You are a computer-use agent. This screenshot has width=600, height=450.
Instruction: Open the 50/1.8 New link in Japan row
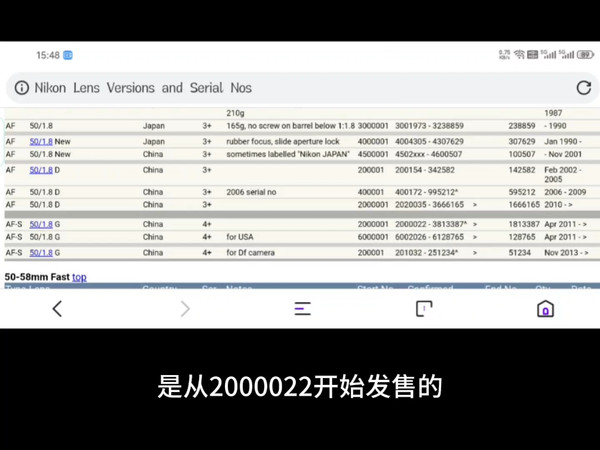(x=41, y=141)
